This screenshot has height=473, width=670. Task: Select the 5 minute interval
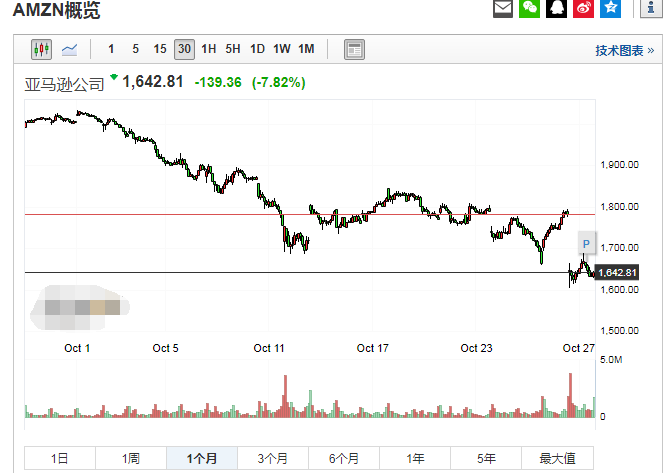[135, 49]
